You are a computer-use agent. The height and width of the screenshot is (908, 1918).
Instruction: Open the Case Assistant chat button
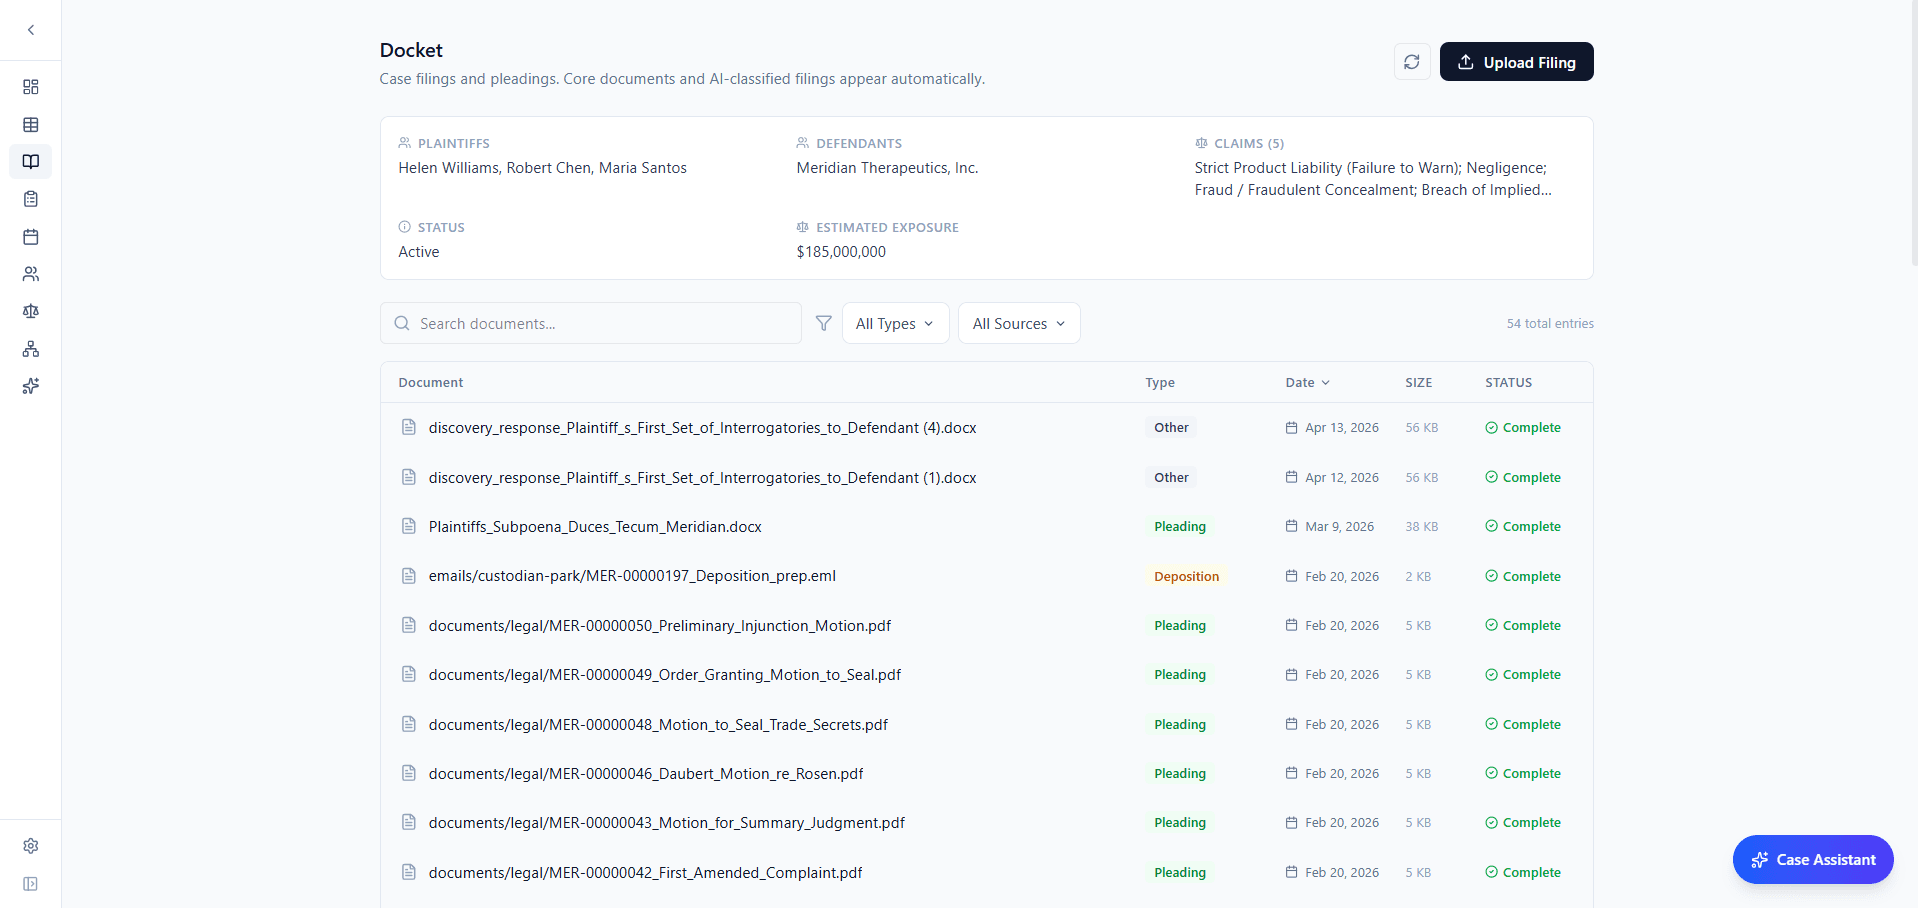pos(1813,859)
